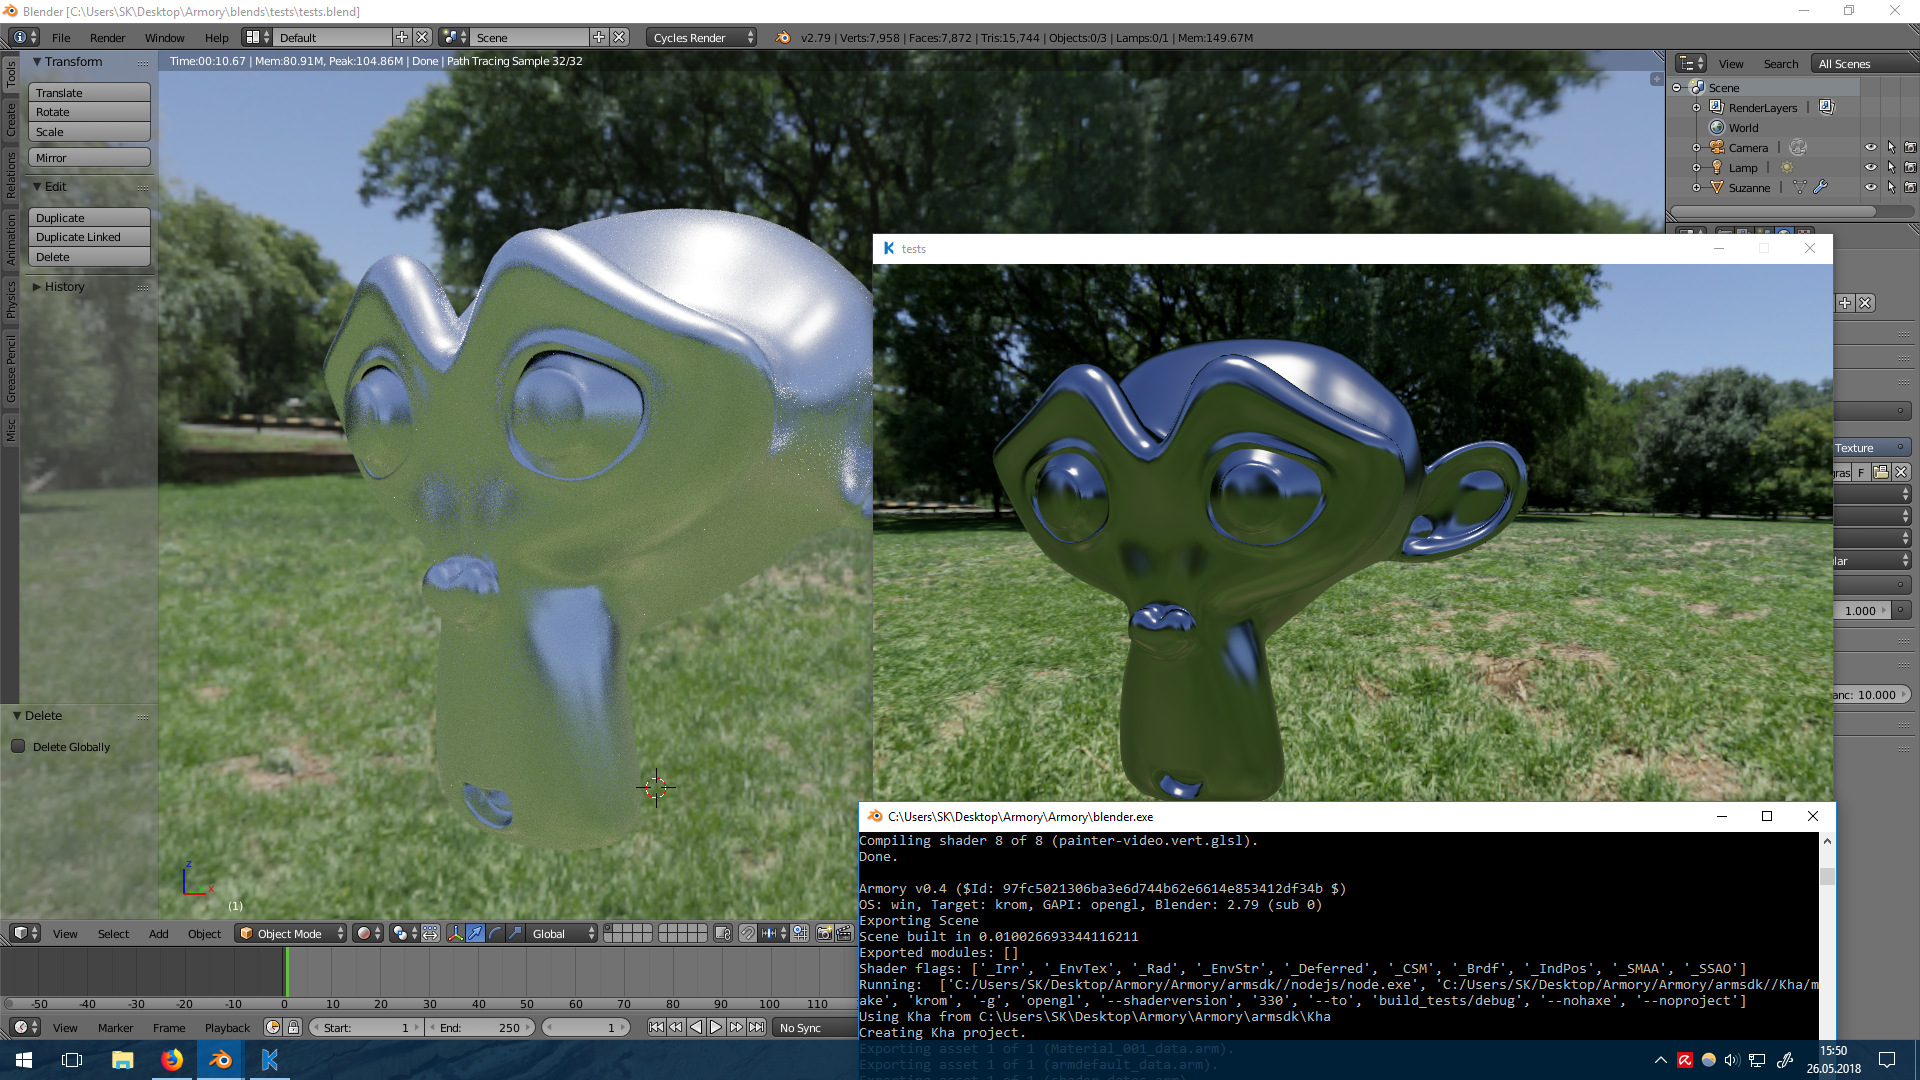Expand RenderLayers in outliner
This screenshot has height=1080, width=1920.
[1696, 107]
